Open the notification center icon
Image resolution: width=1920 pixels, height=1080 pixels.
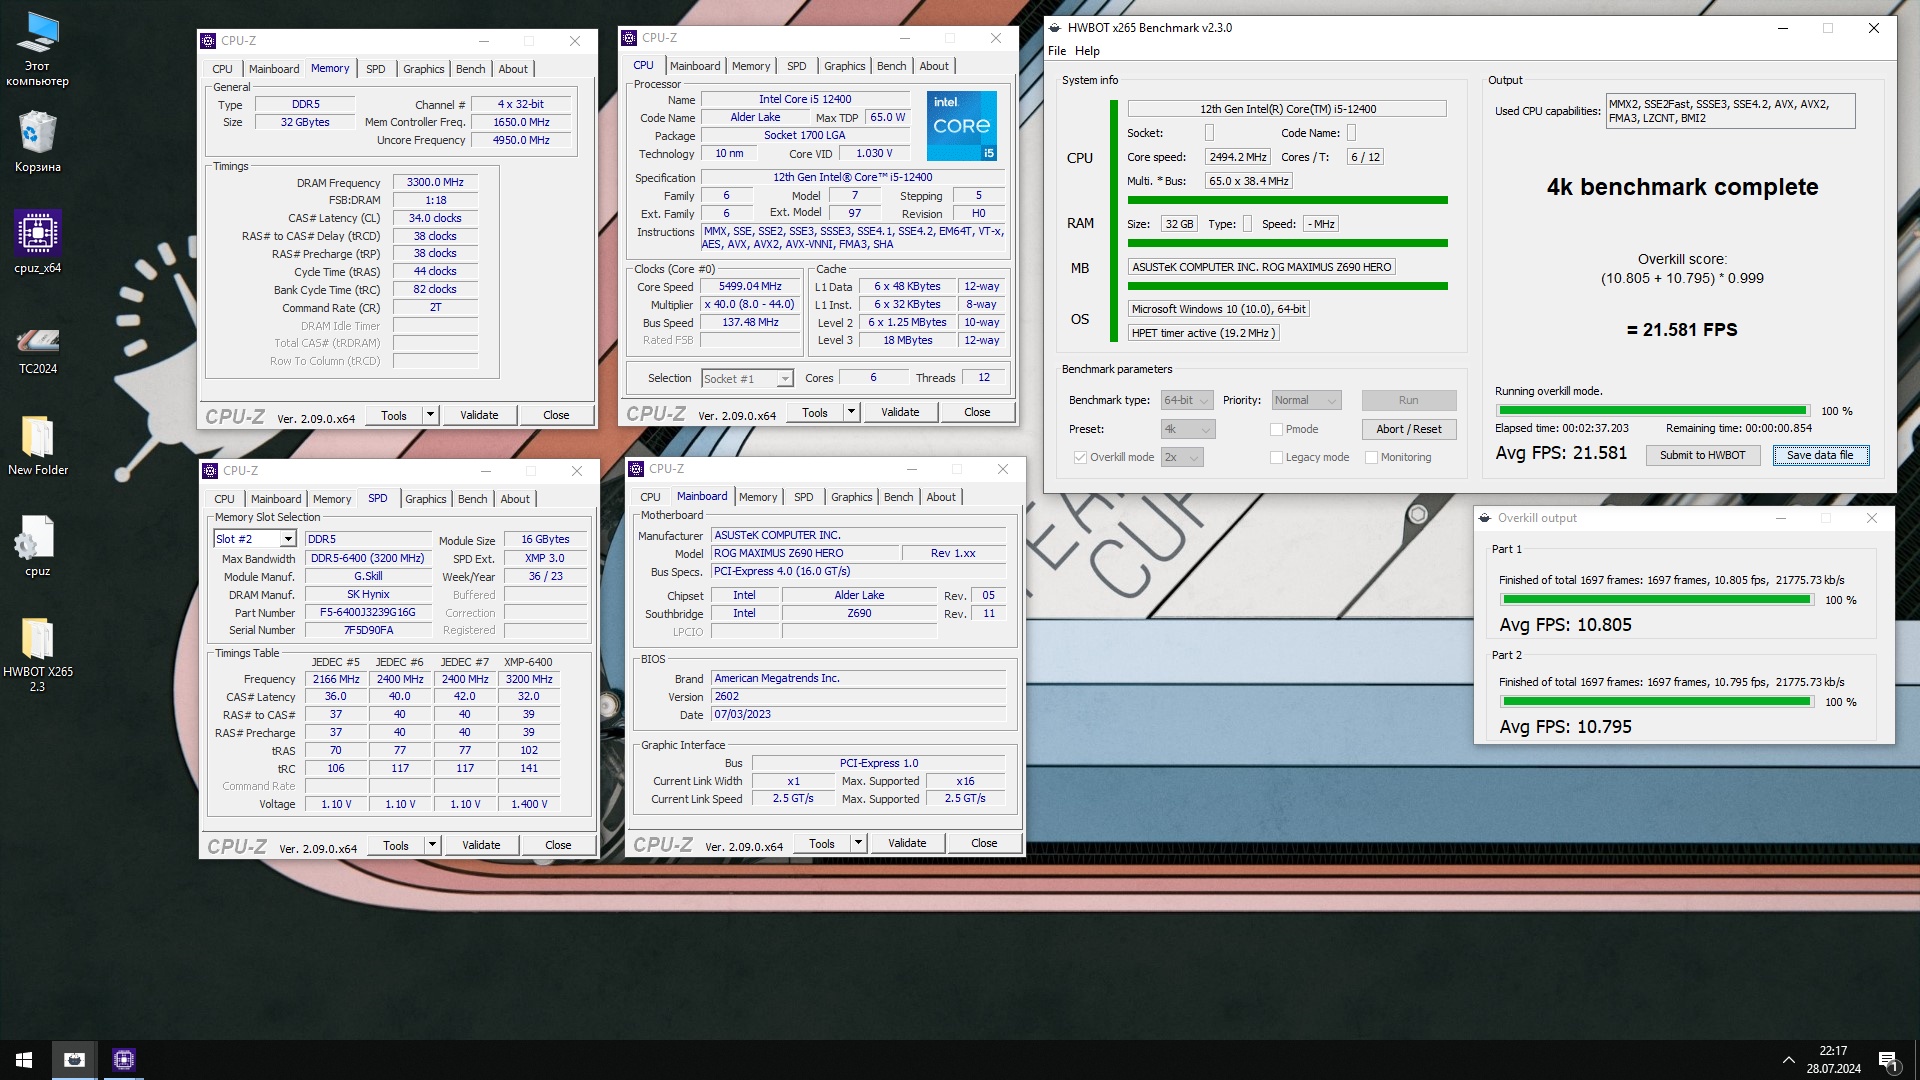point(1888,1060)
